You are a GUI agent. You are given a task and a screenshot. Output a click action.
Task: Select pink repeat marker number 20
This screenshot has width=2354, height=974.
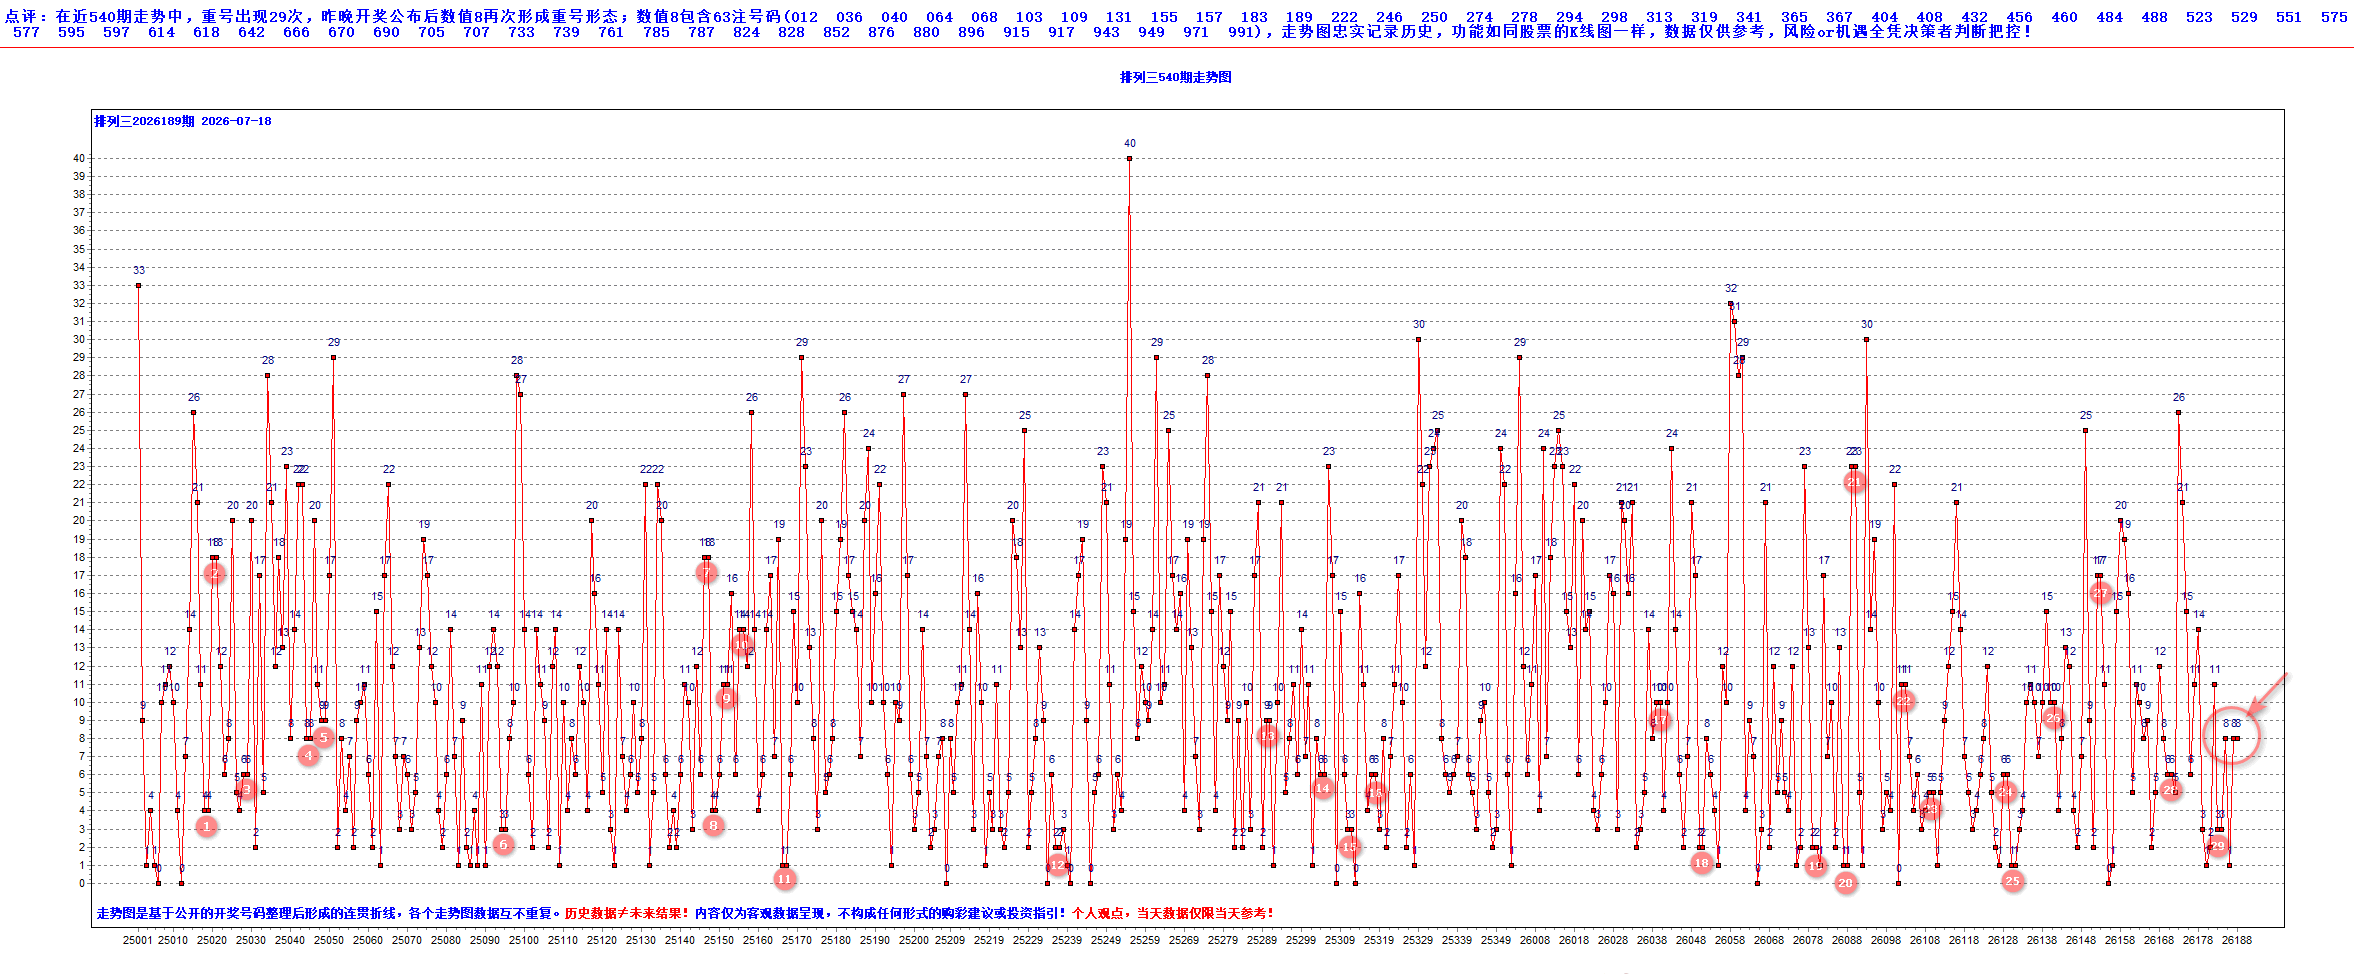point(1846,883)
